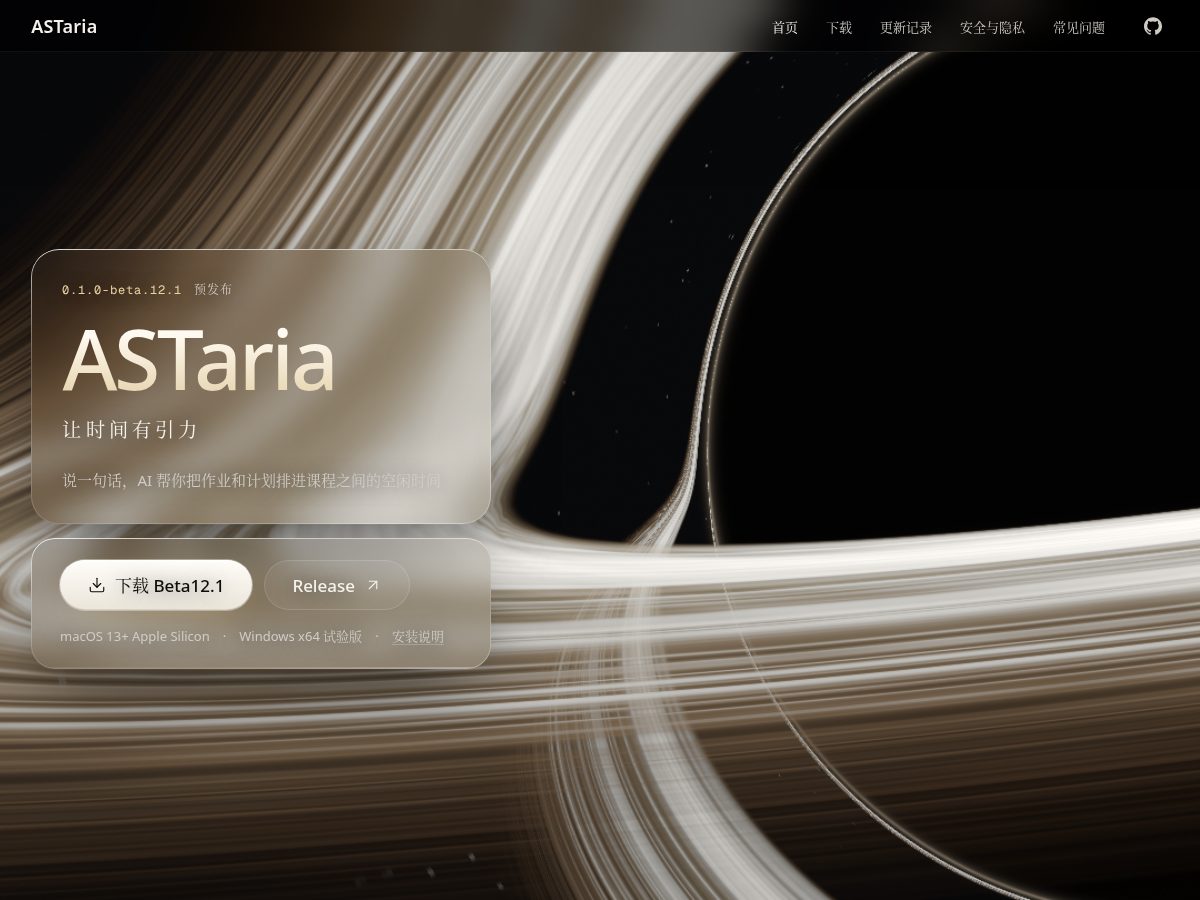1200x900 pixels.
Task: Open the Release button
Action: click(337, 585)
